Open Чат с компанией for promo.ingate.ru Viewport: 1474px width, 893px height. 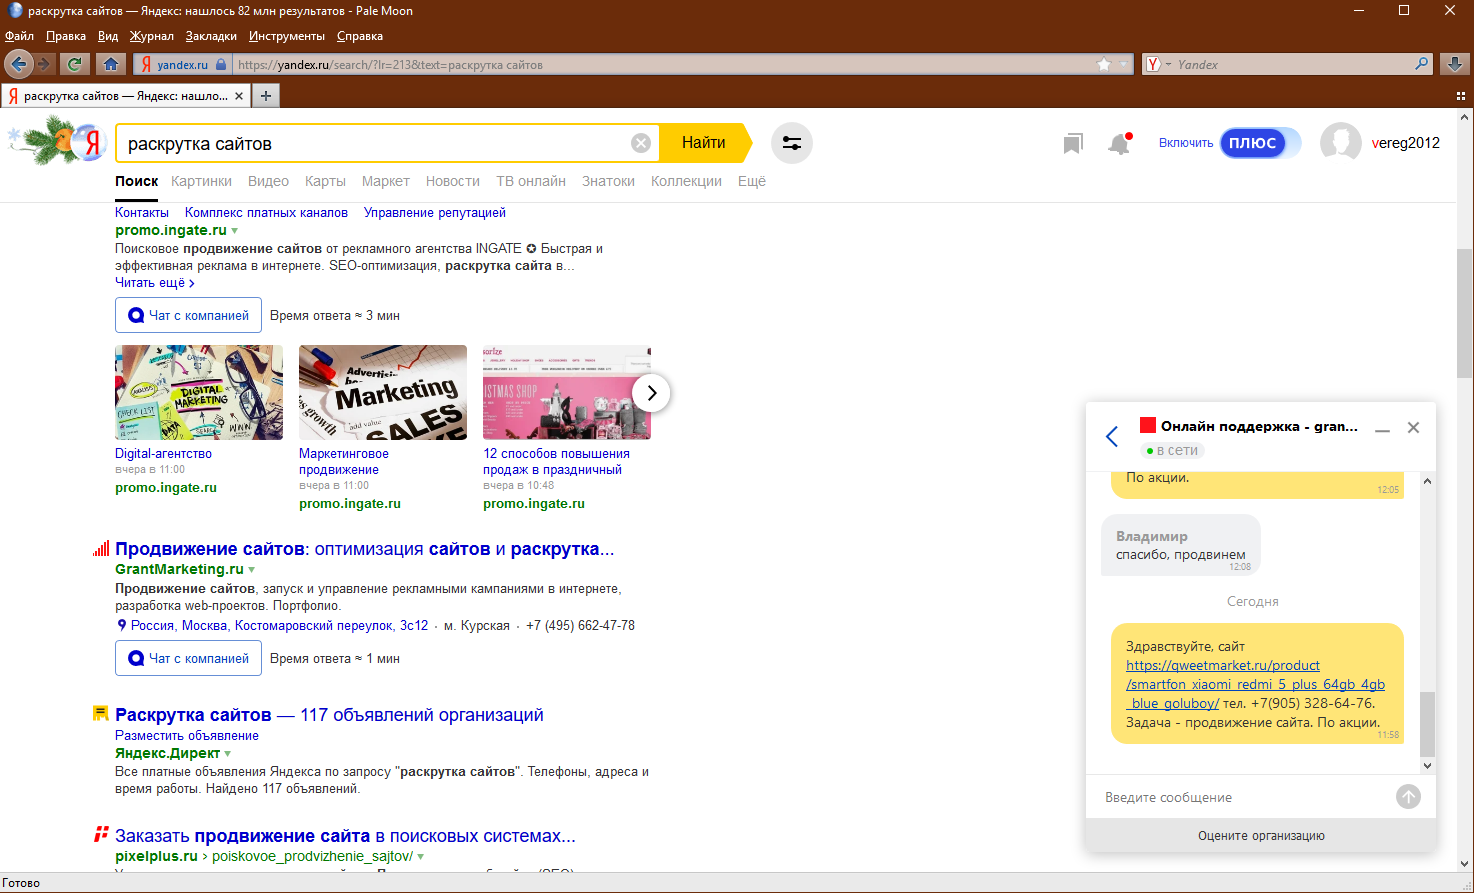[188, 315]
